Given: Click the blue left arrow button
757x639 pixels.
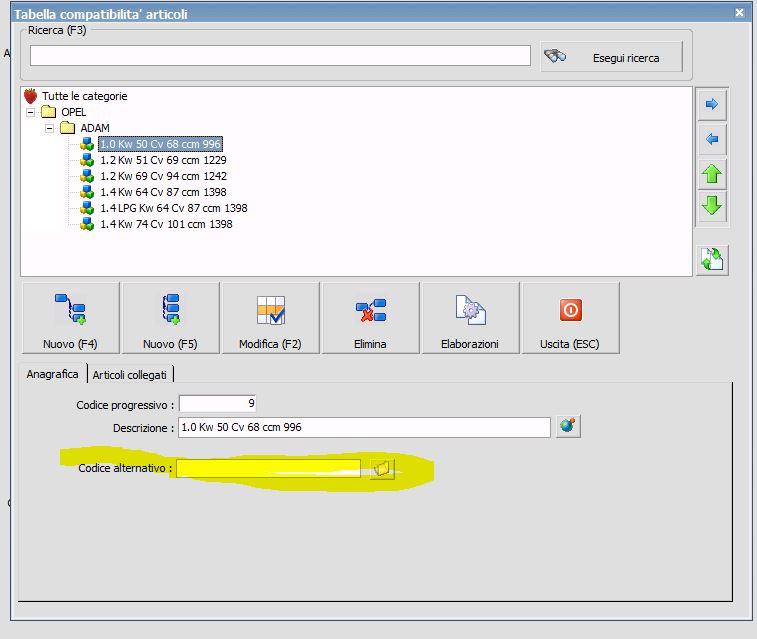Looking at the screenshot, I should coord(712,139).
